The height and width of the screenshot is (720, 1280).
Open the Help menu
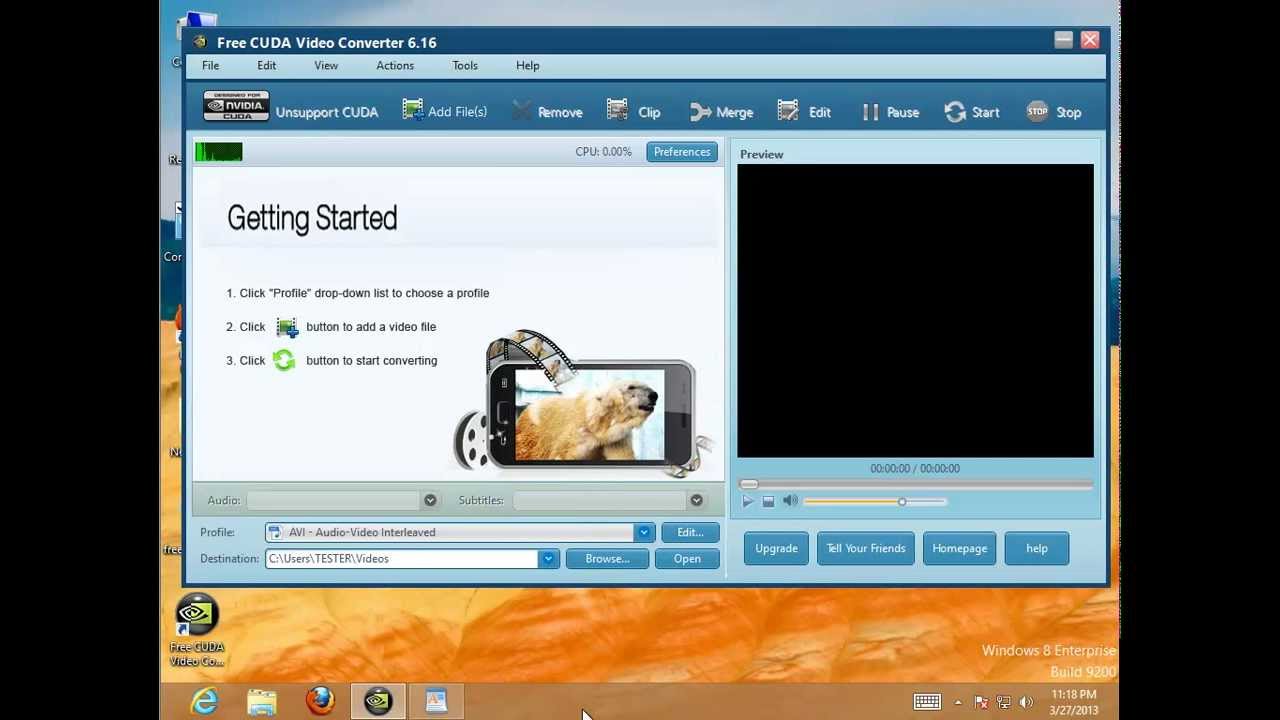[x=528, y=65]
